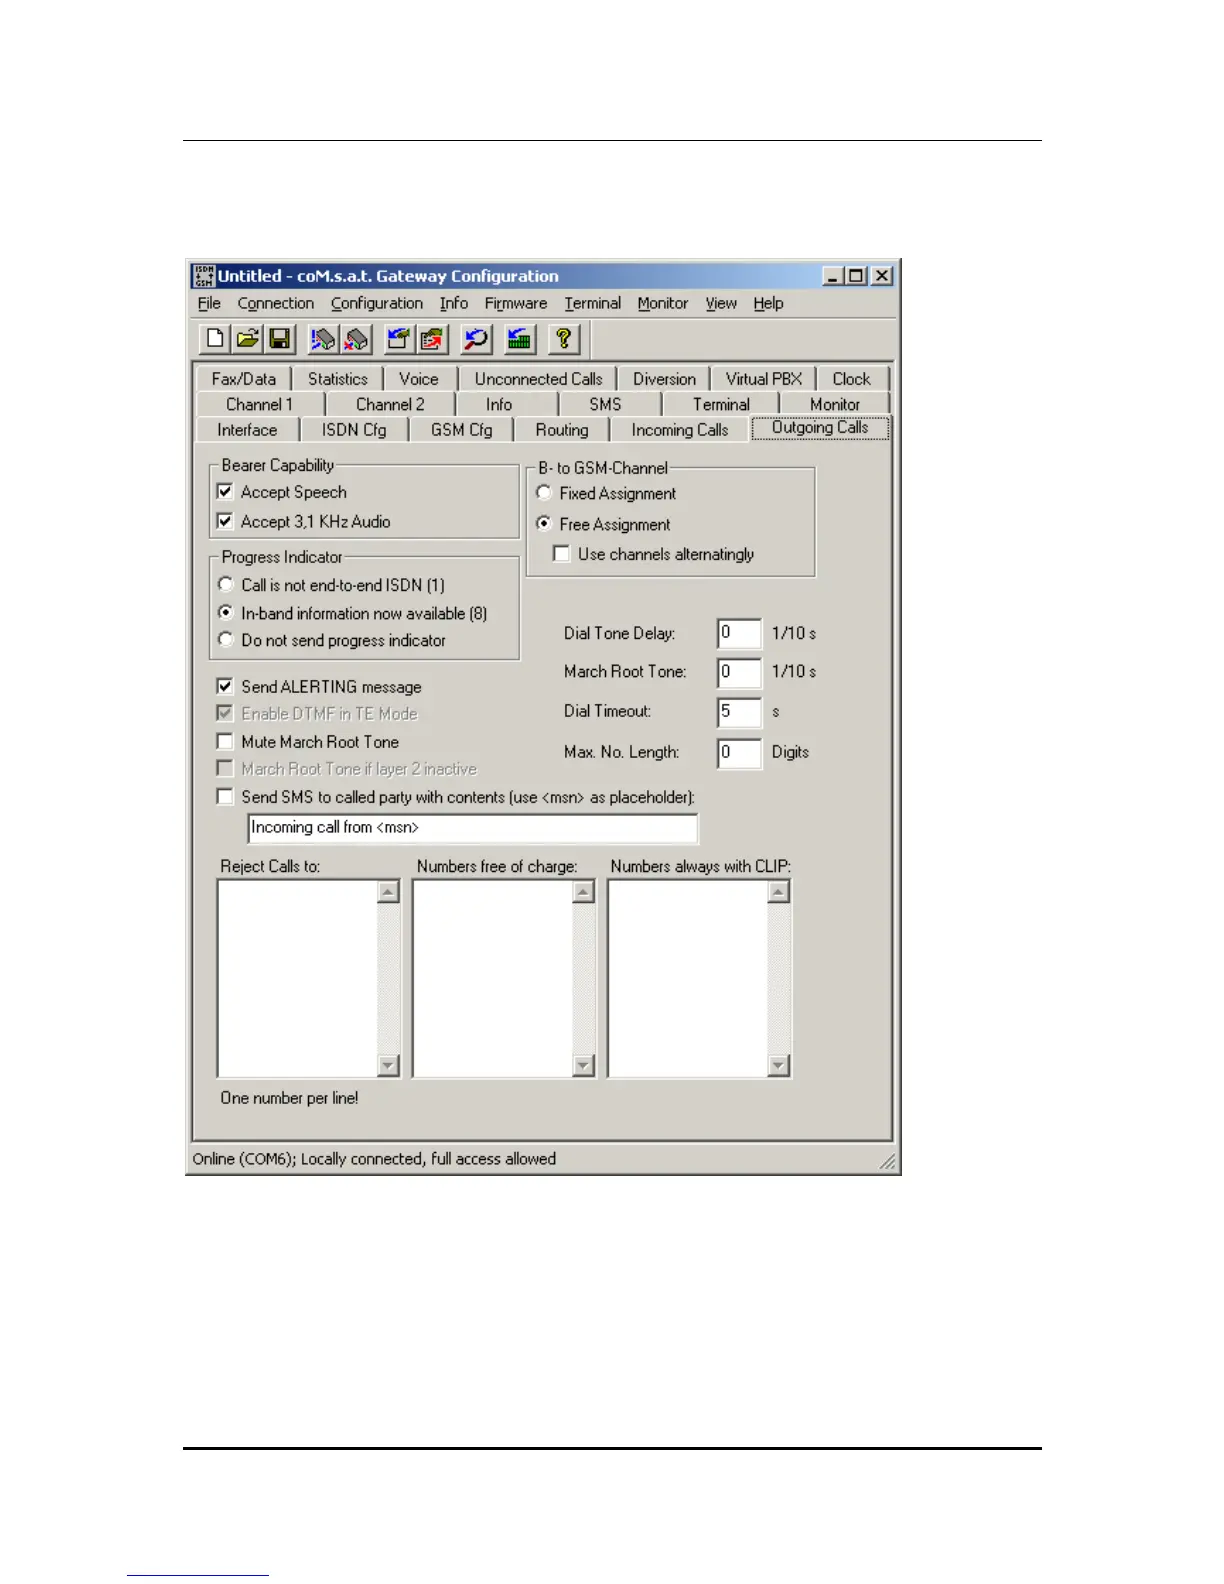Click the Dial Tone Delay input field

coord(739,633)
